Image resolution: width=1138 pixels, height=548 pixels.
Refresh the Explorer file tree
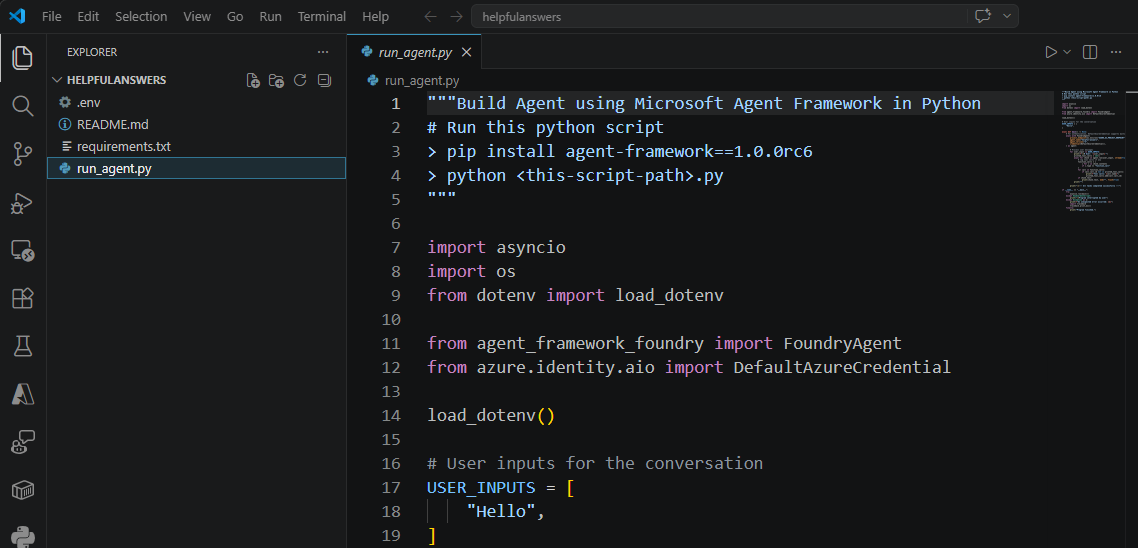pos(300,80)
